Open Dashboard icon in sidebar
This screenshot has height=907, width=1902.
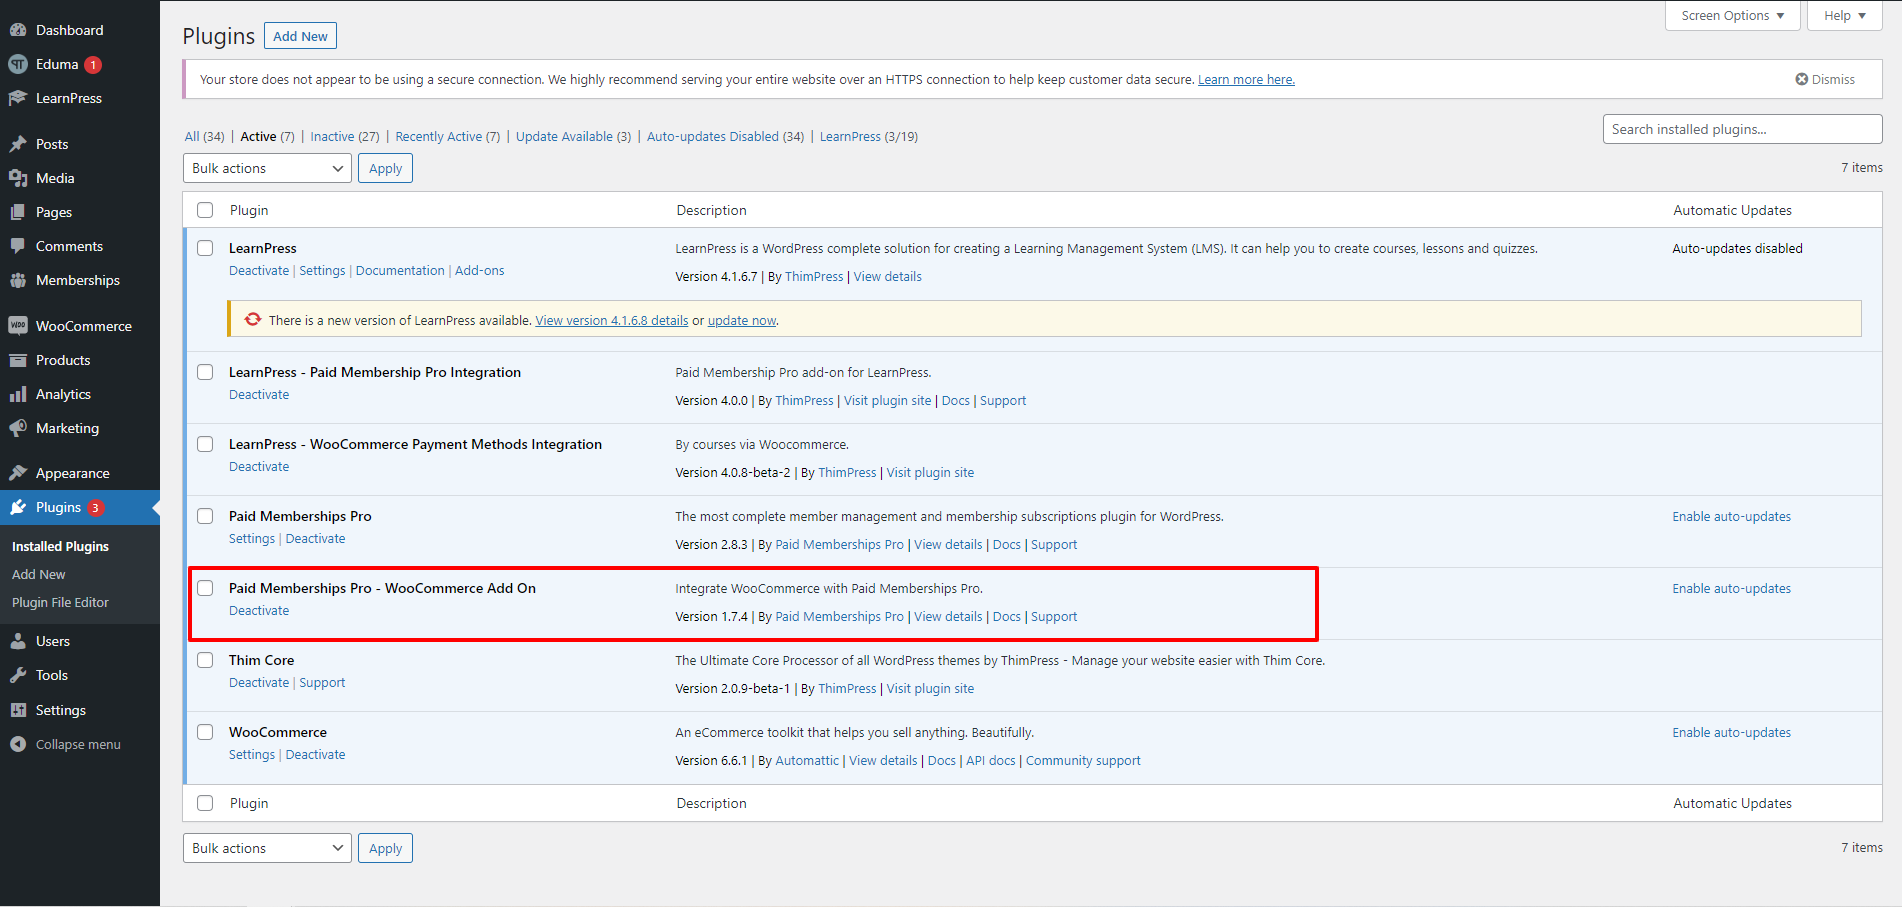click(x=18, y=30)
